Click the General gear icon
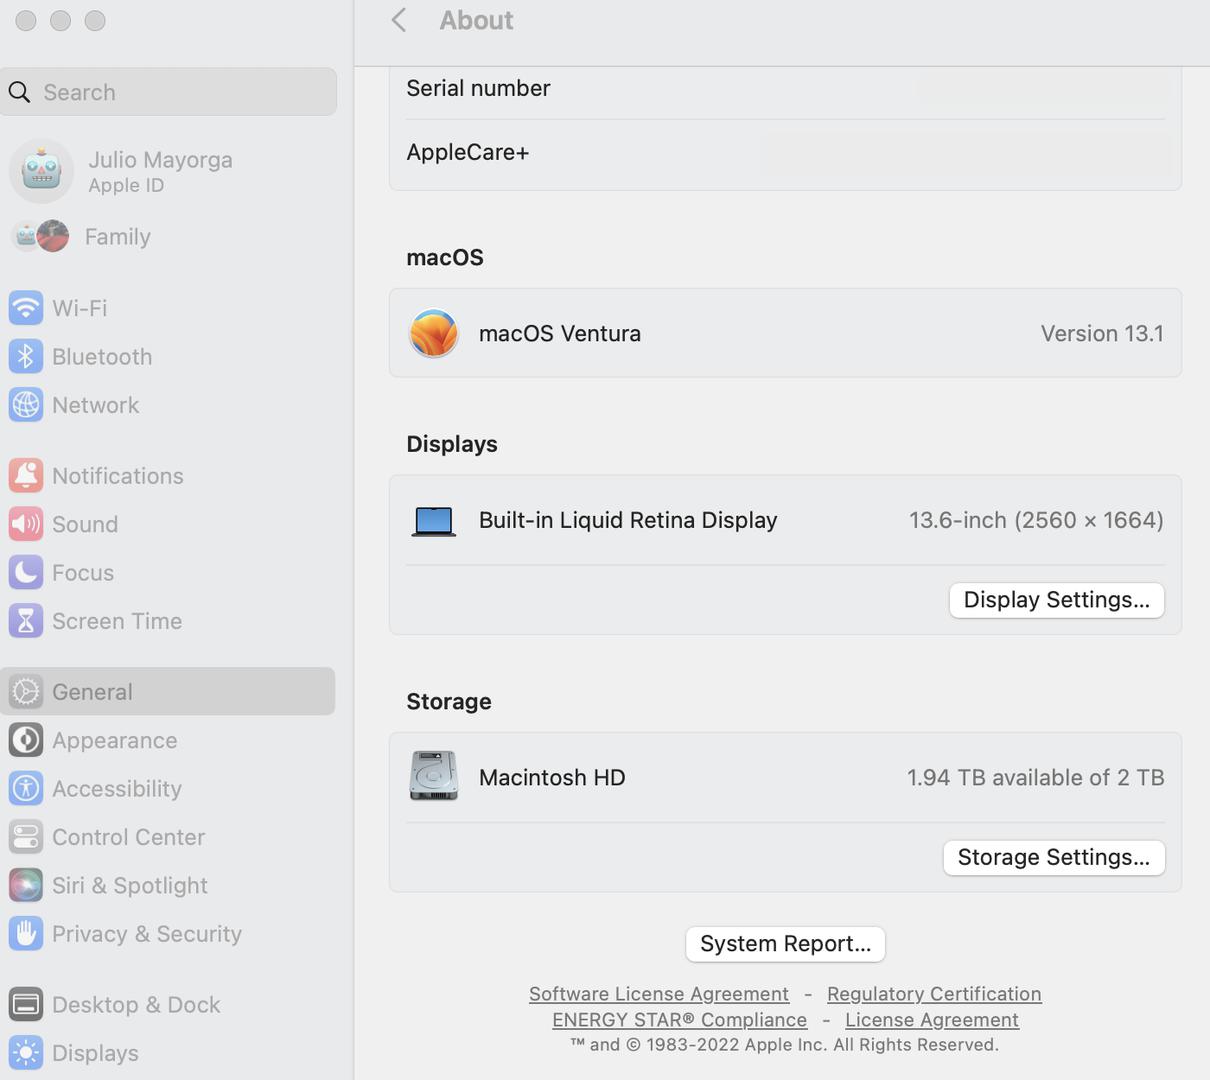 point(26,691)
